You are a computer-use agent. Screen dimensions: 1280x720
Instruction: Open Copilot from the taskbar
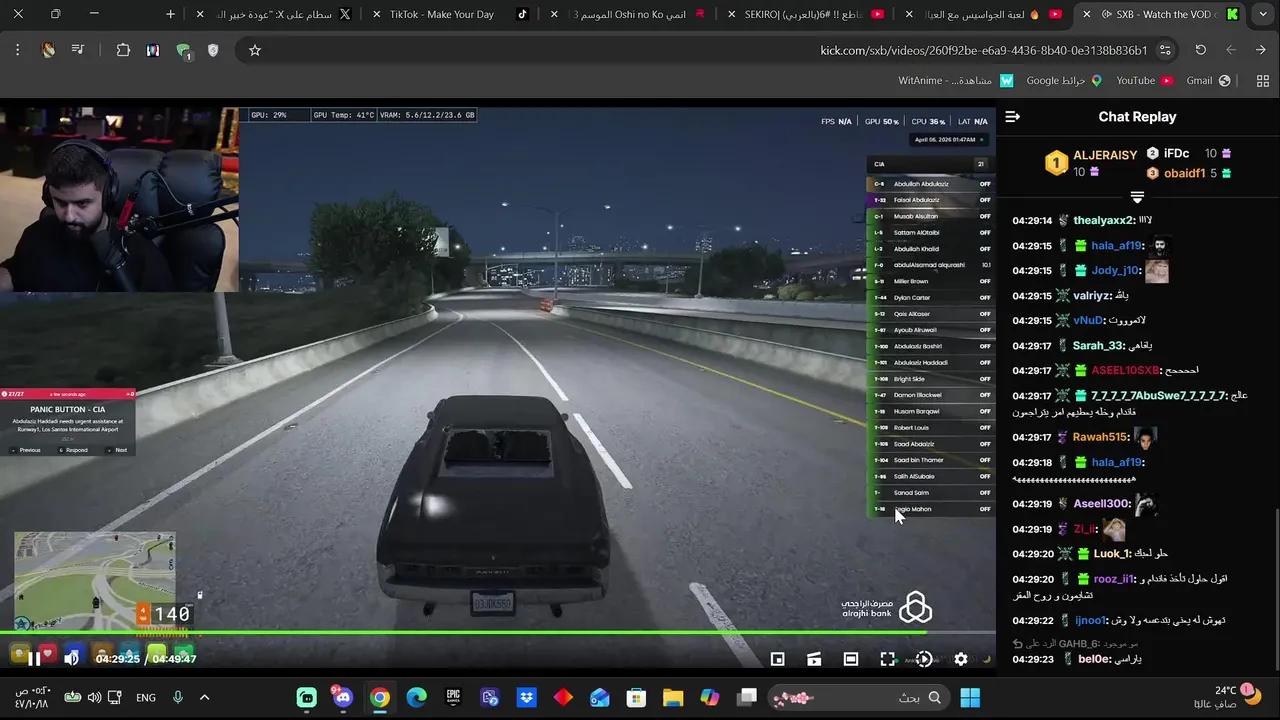point(710,697)
